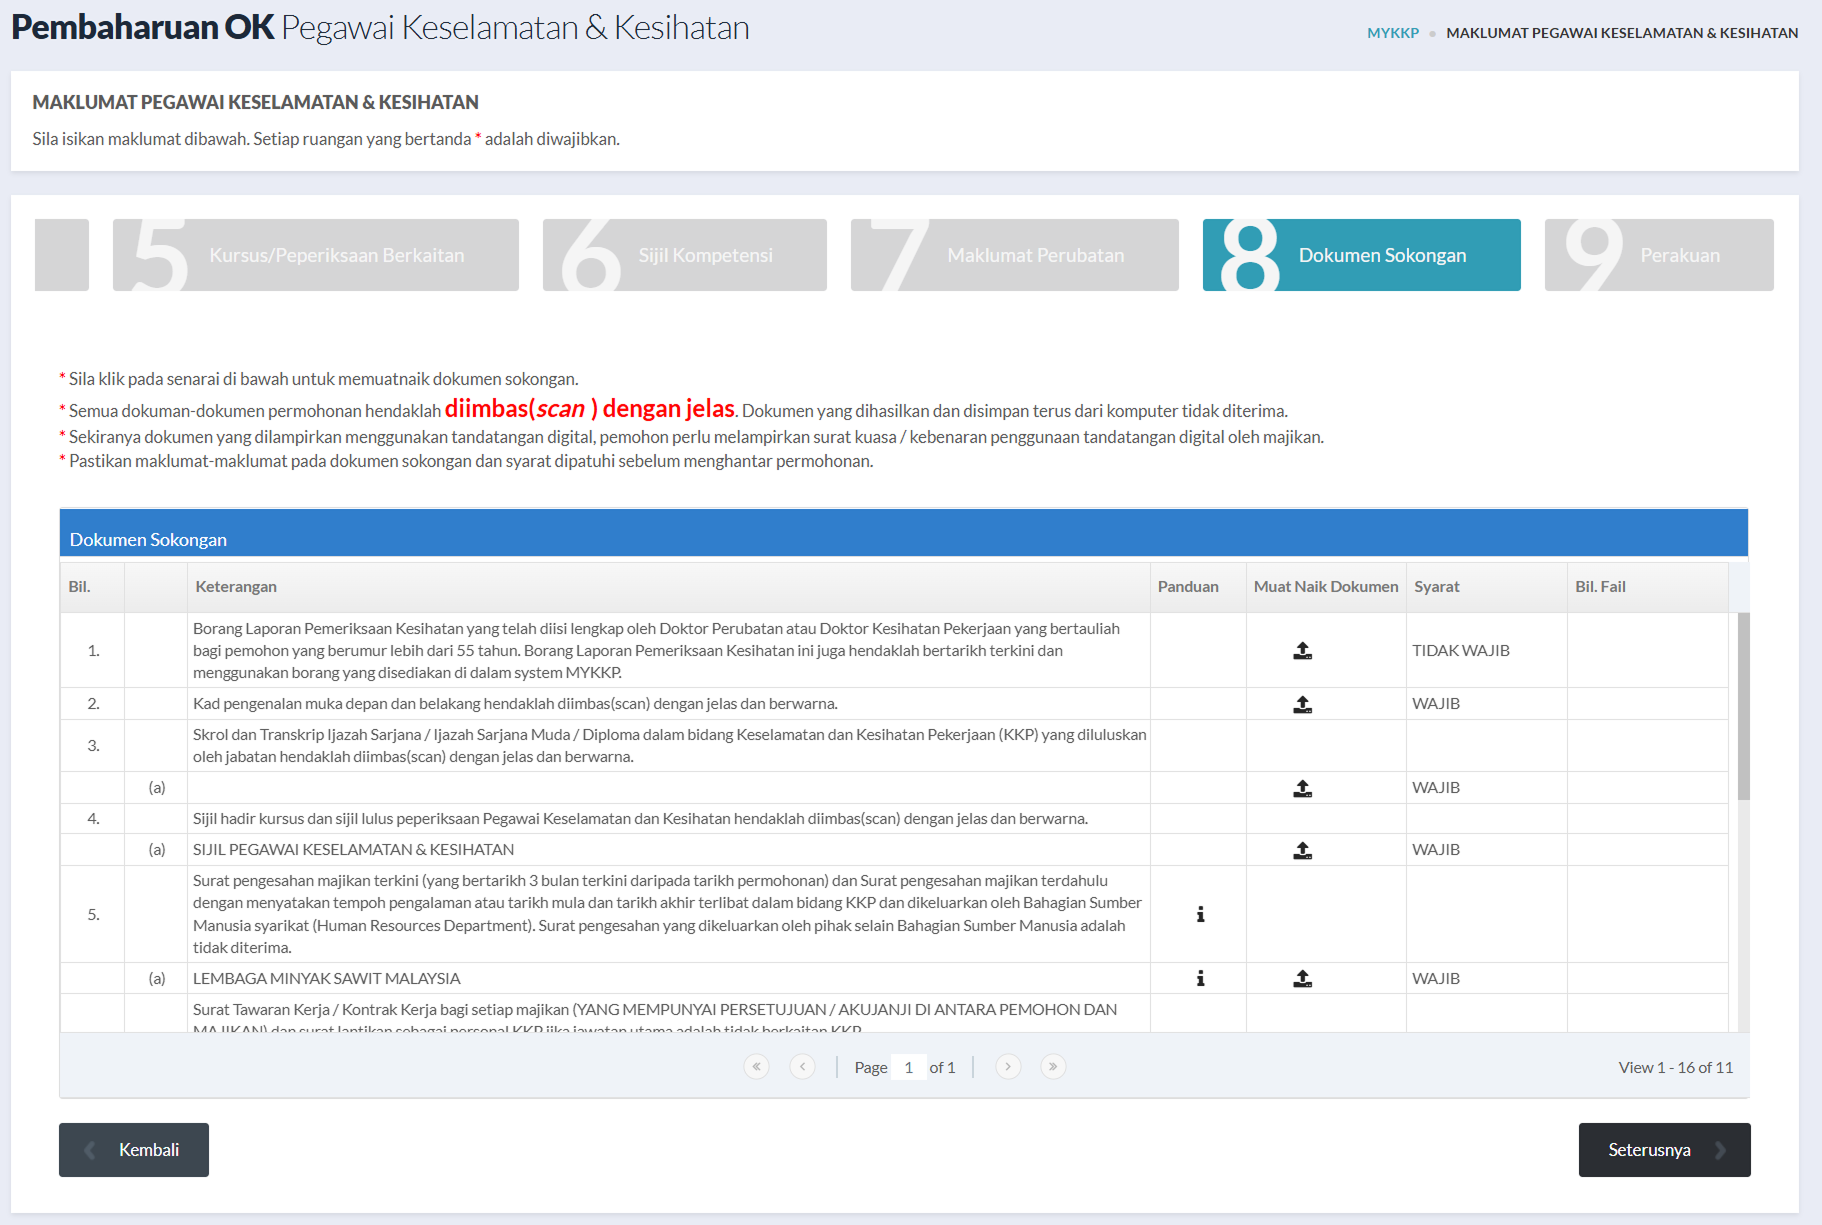This screenshot has width=1822, height=1225.
Task: Go to step 9 Perakuan
Action: pos(1659,255)
